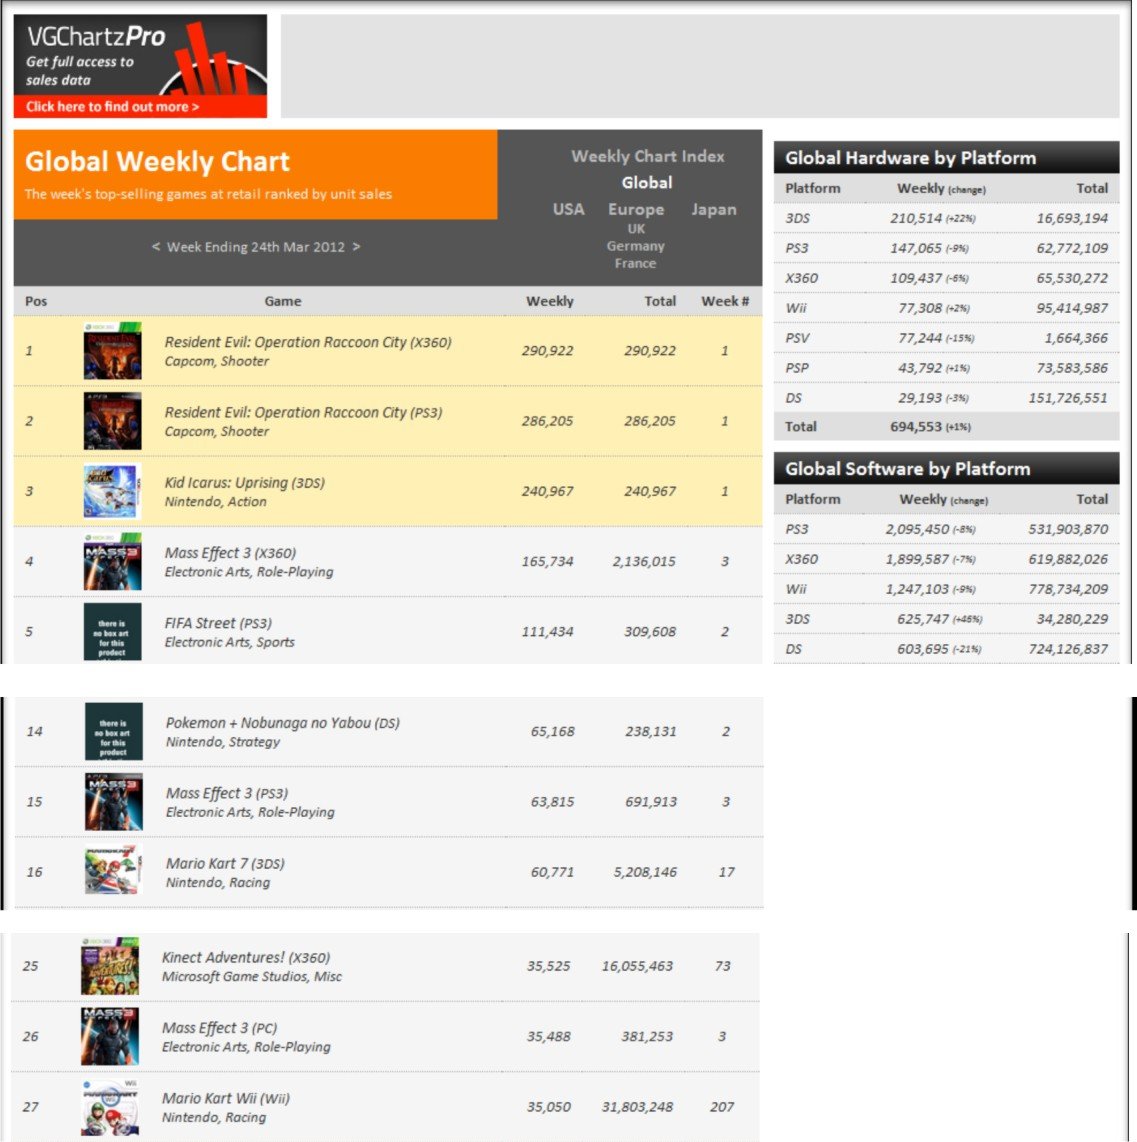This screenshot has width=1137, height=1142.
Task: Click Kinect Adventures total 16,055,463
Action: 637,966
